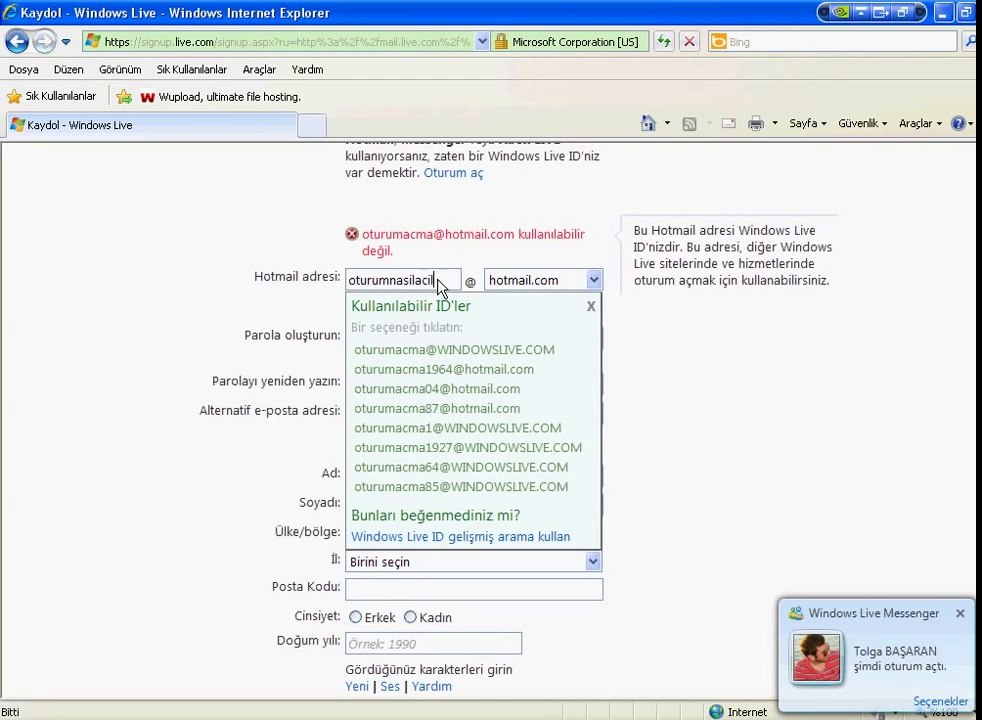The height and width of the screenshot is (720, 982).
Task: Choose oturumacma1@WINDOWSLIVE.COM suggestion
Action: click(x=458, y=428)
